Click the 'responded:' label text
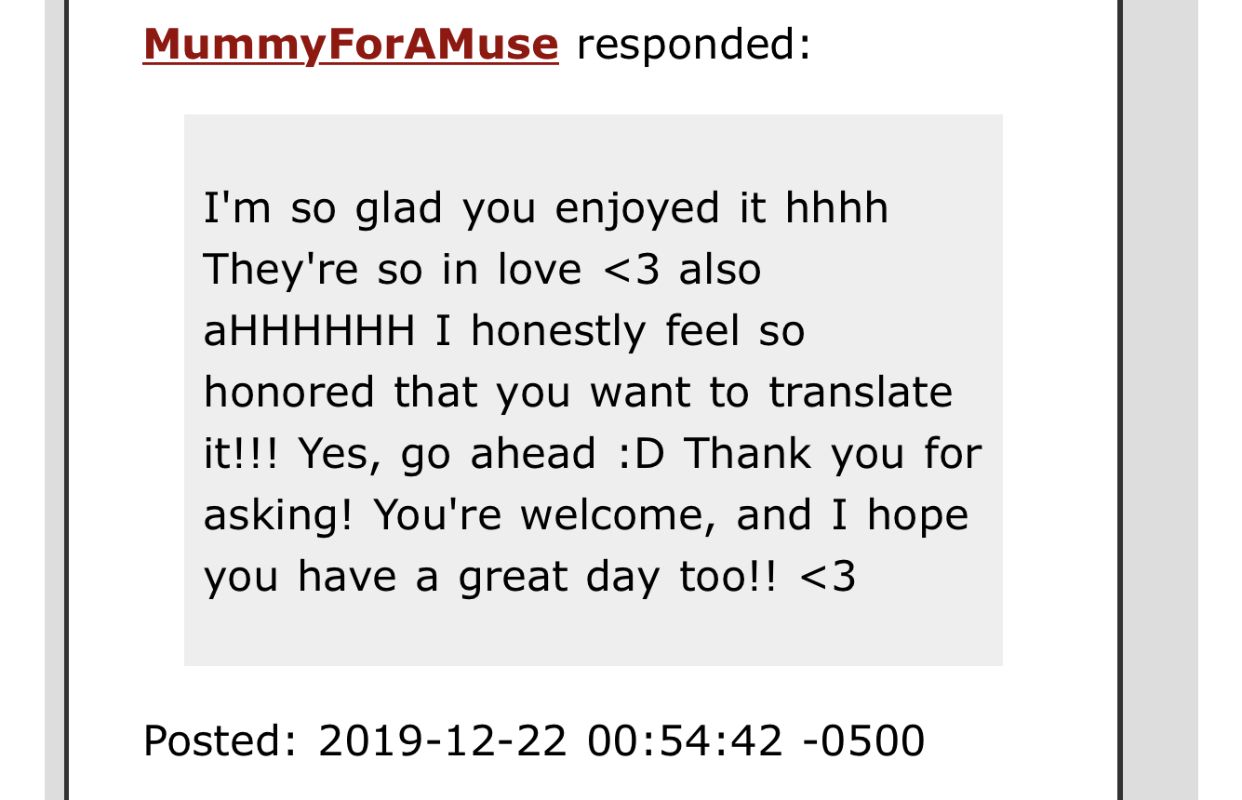 coord(694,43)
